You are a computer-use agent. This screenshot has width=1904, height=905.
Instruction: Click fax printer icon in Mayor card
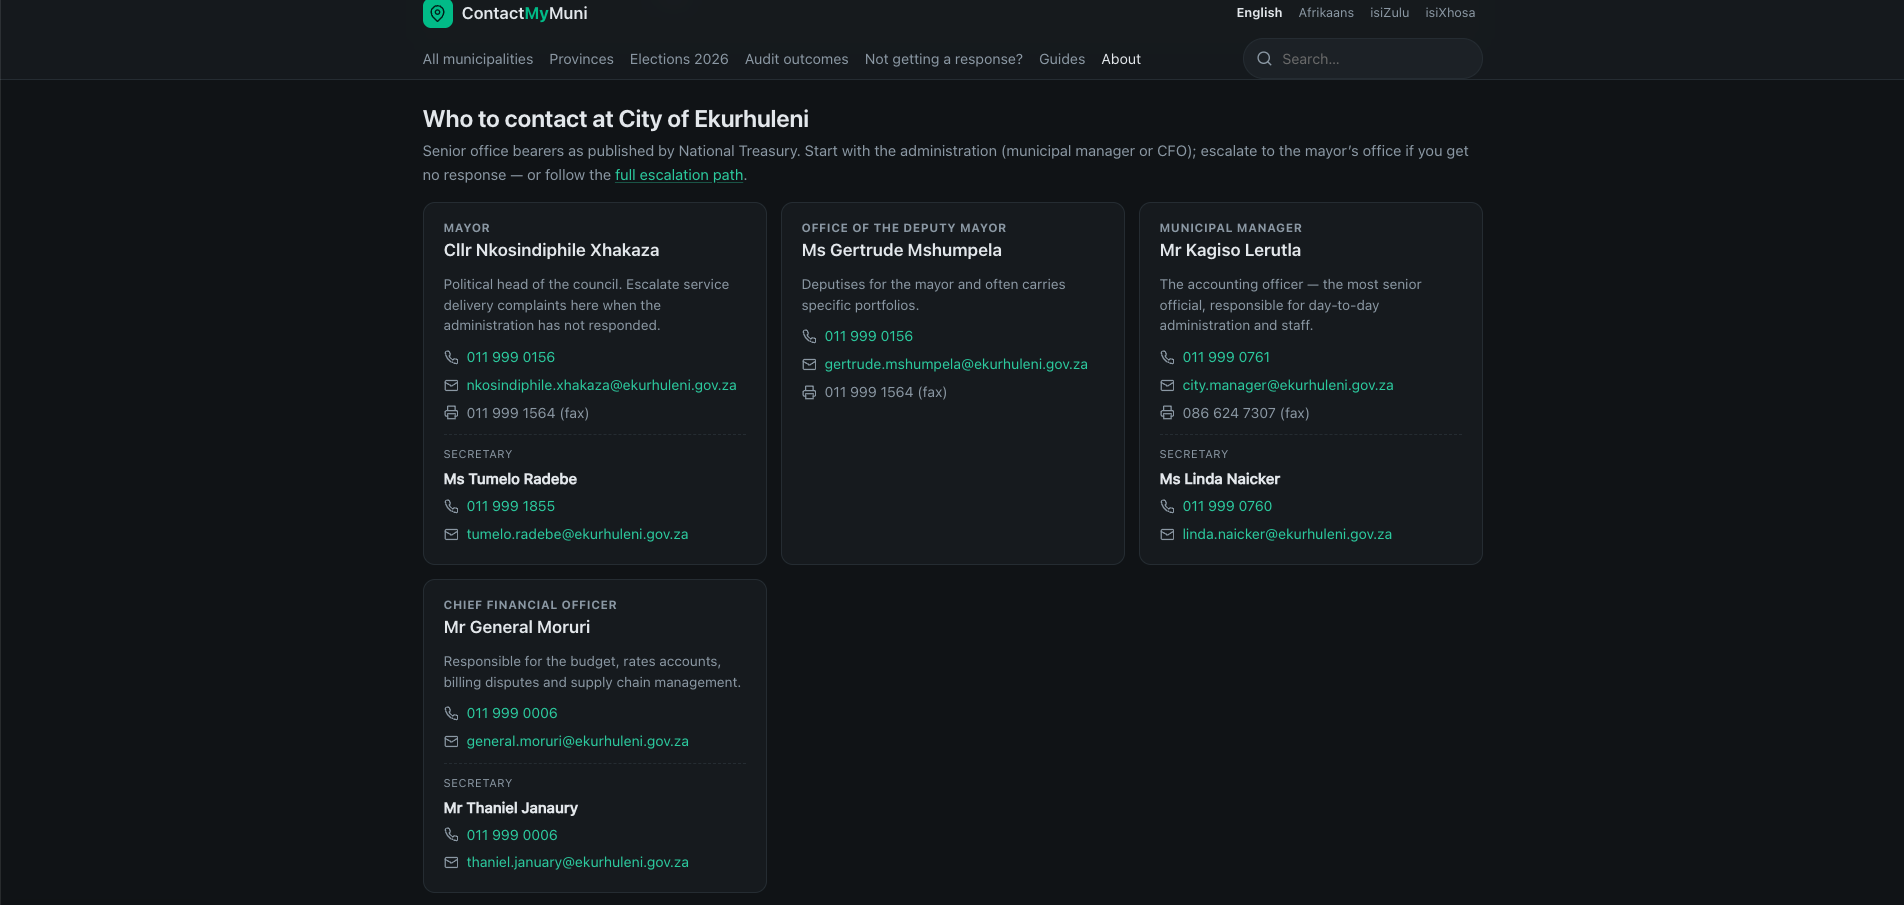[451, 413]
